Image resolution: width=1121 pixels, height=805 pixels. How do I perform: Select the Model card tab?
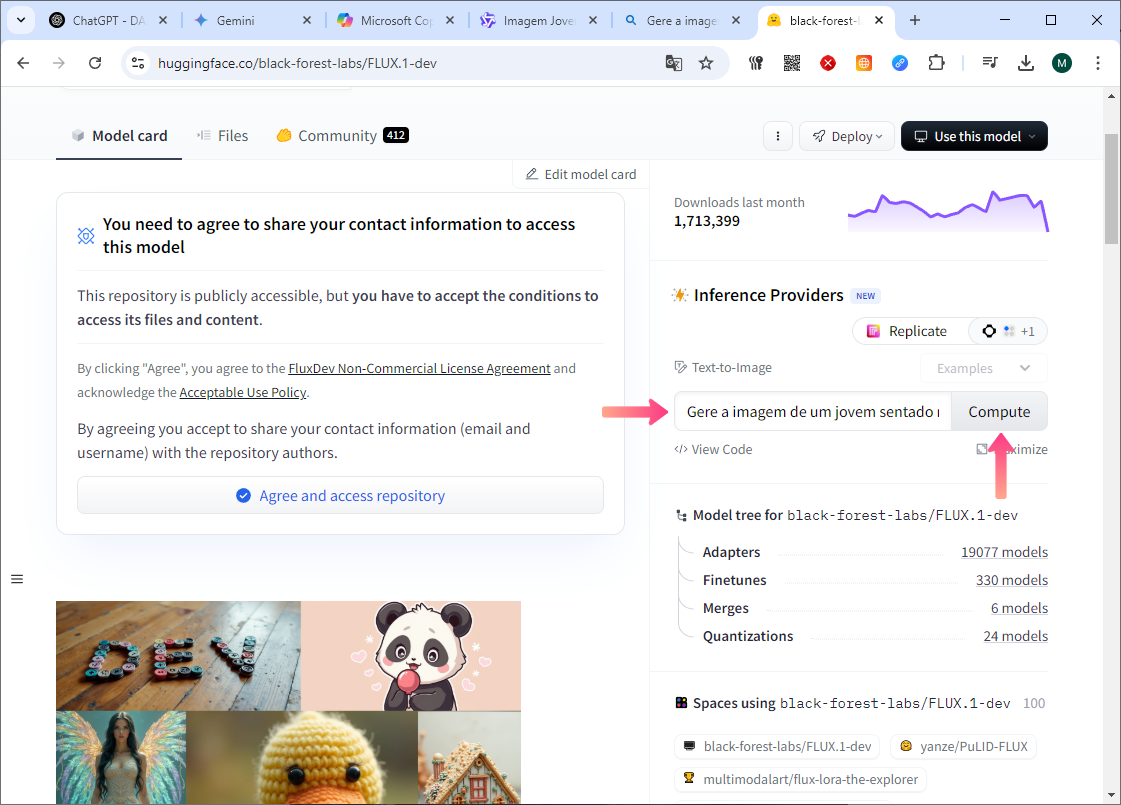(119, 136)
